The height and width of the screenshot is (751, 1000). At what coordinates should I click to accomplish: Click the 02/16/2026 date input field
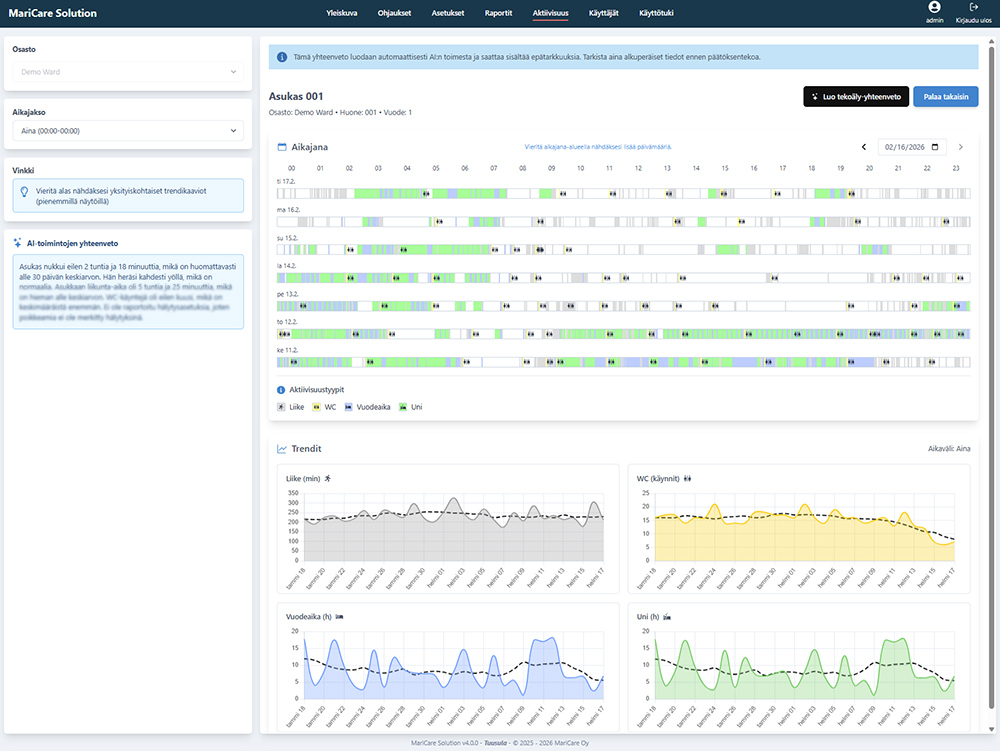904,147
